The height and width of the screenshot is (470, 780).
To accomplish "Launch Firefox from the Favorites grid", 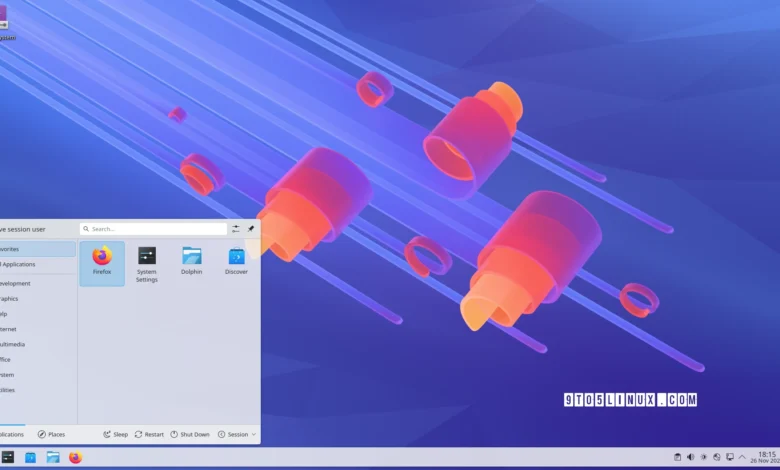I will 102,263.
